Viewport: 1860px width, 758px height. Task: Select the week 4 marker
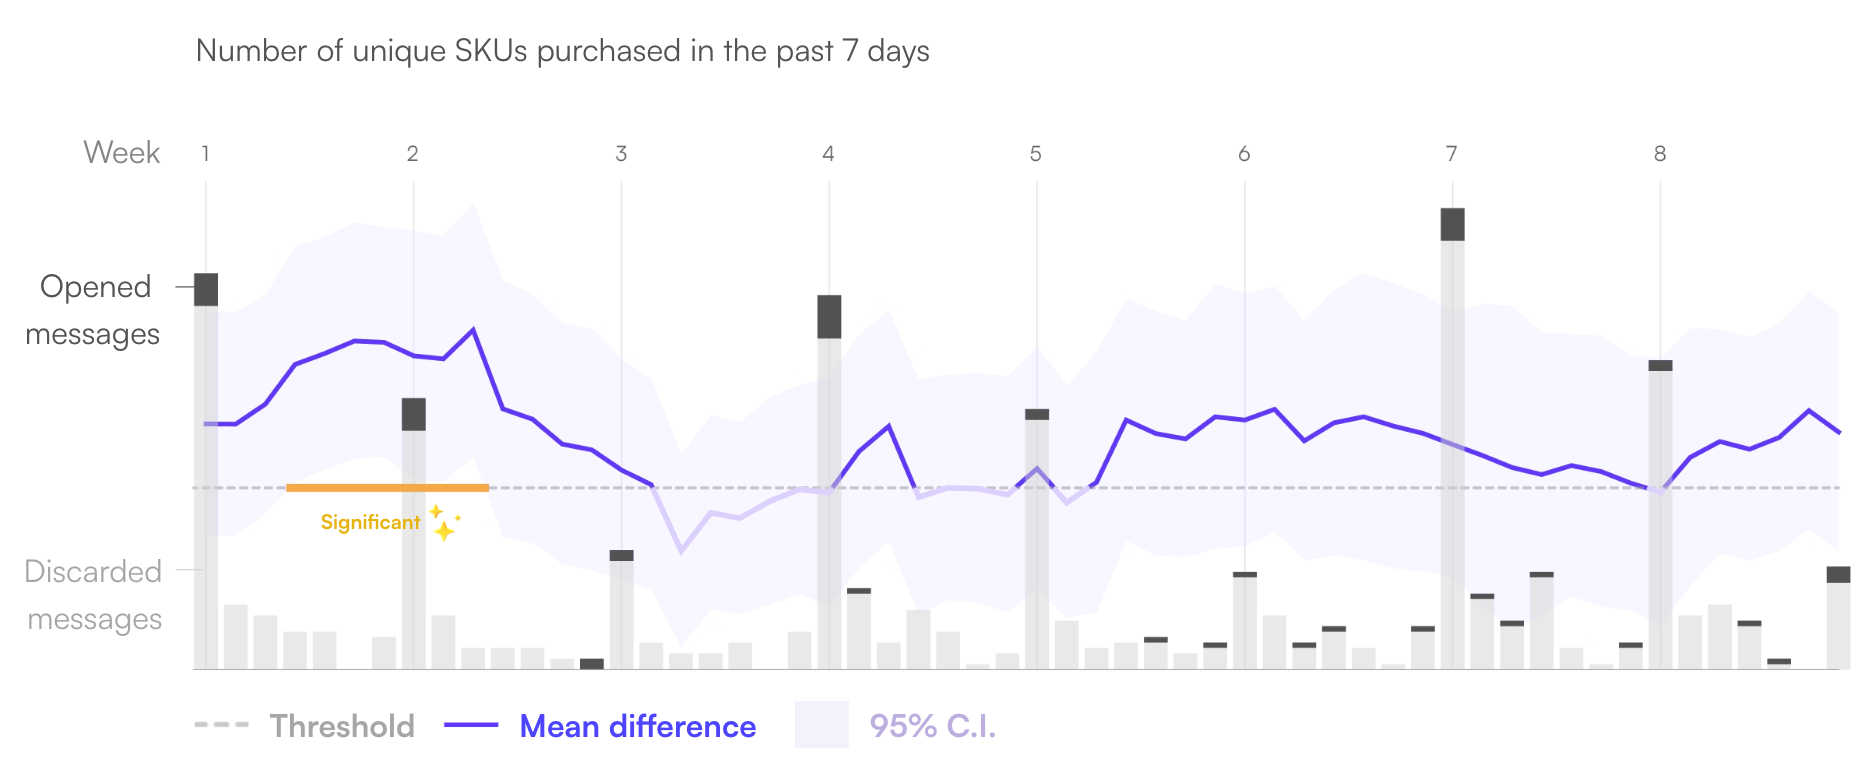828,154
